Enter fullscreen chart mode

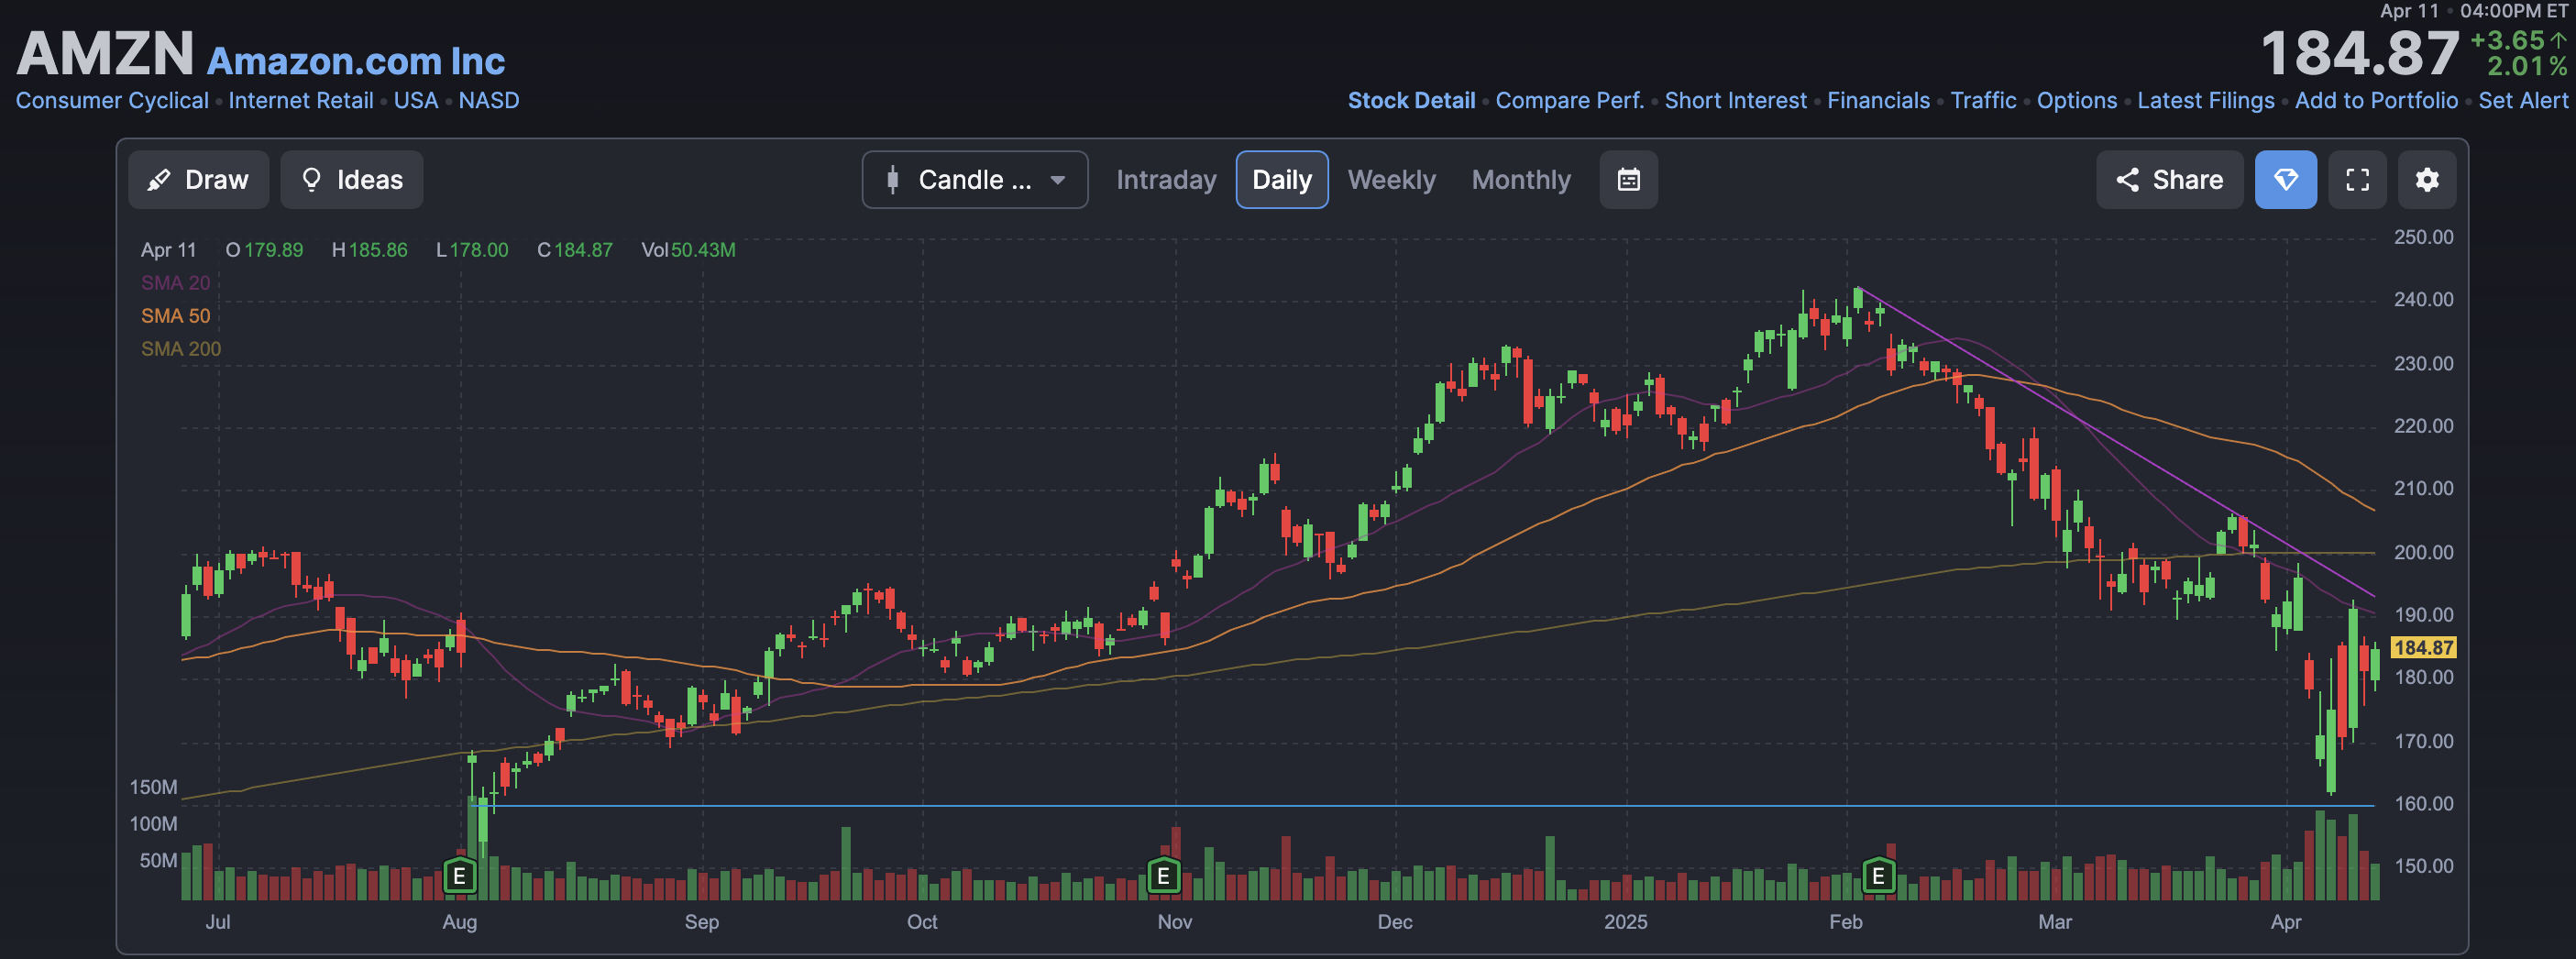coord(2357,180)
